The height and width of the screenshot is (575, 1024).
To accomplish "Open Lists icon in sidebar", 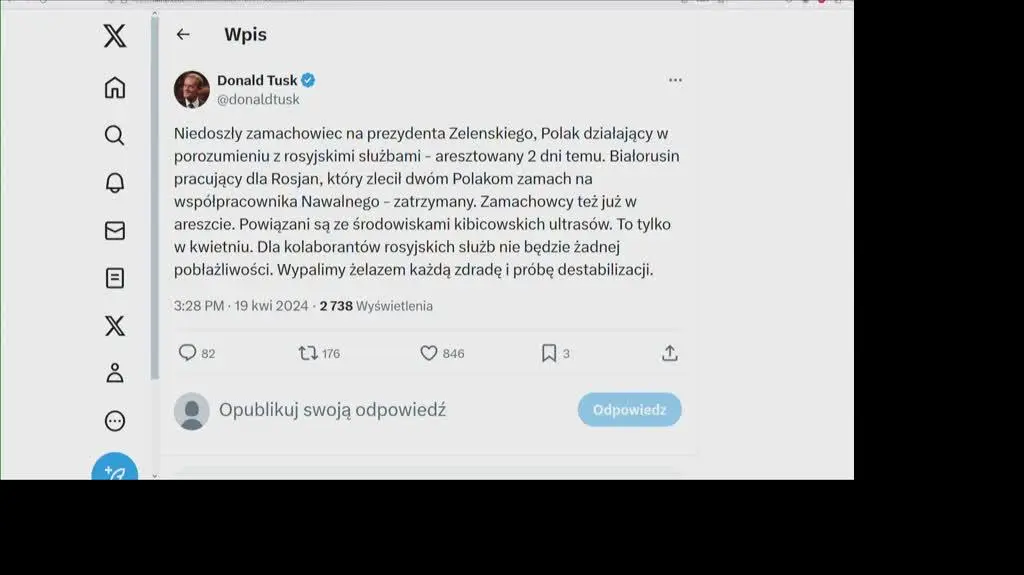I will tap(115, 278).
